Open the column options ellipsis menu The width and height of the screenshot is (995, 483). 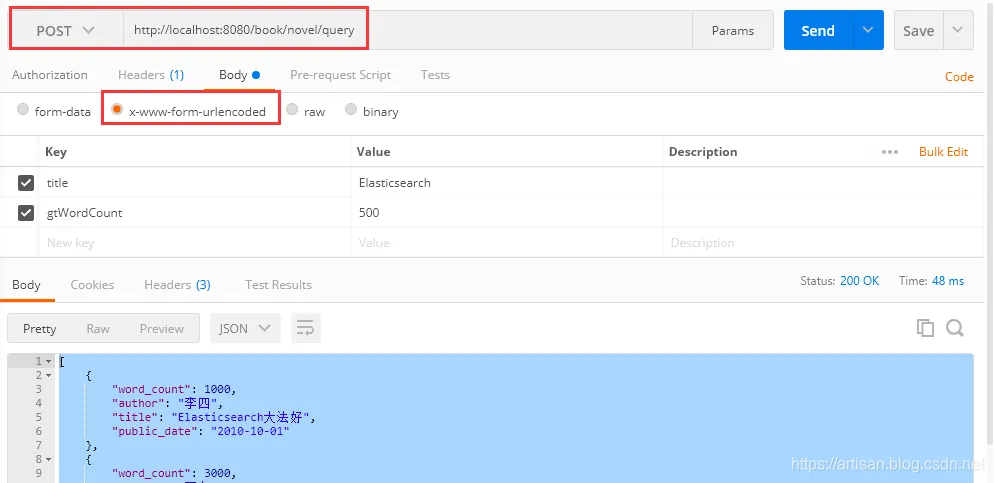[890, 152]
